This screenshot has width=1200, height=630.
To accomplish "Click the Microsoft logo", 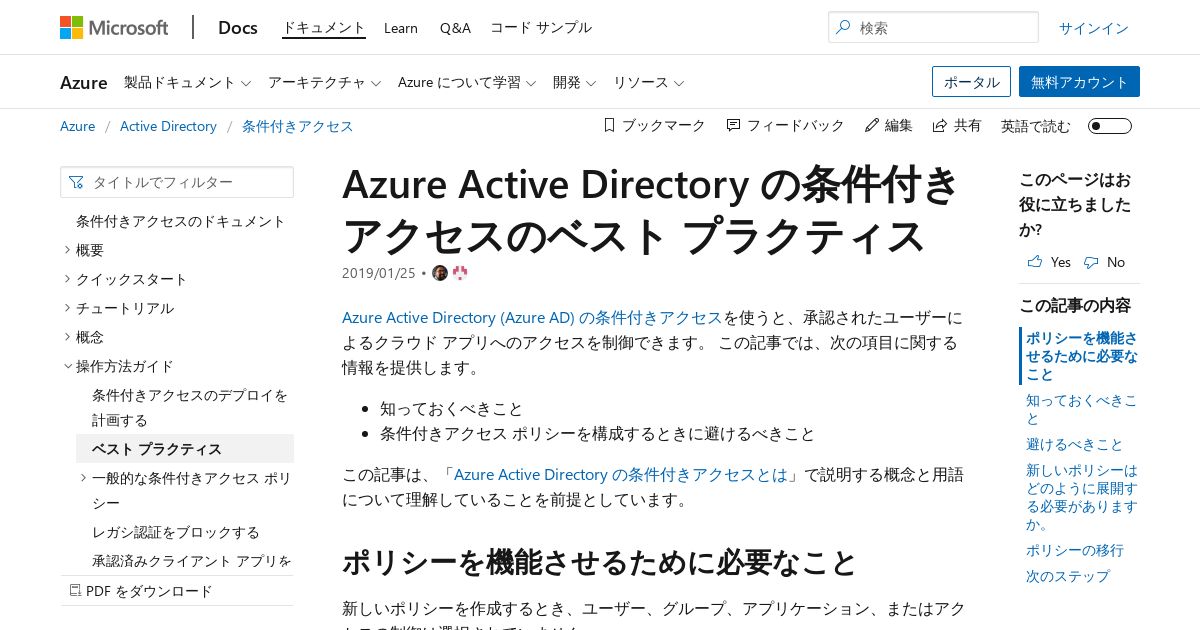I will point(114,27).
